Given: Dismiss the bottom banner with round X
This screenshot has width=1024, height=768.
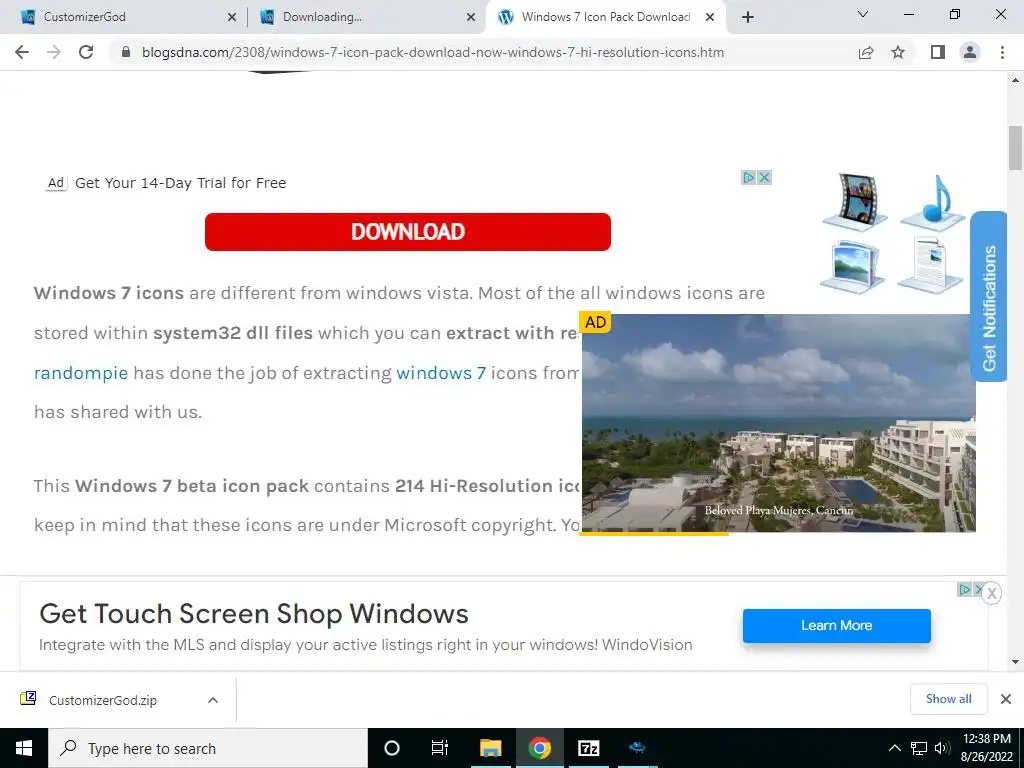Looking at the screenshot, I should (x=991, y=593).
